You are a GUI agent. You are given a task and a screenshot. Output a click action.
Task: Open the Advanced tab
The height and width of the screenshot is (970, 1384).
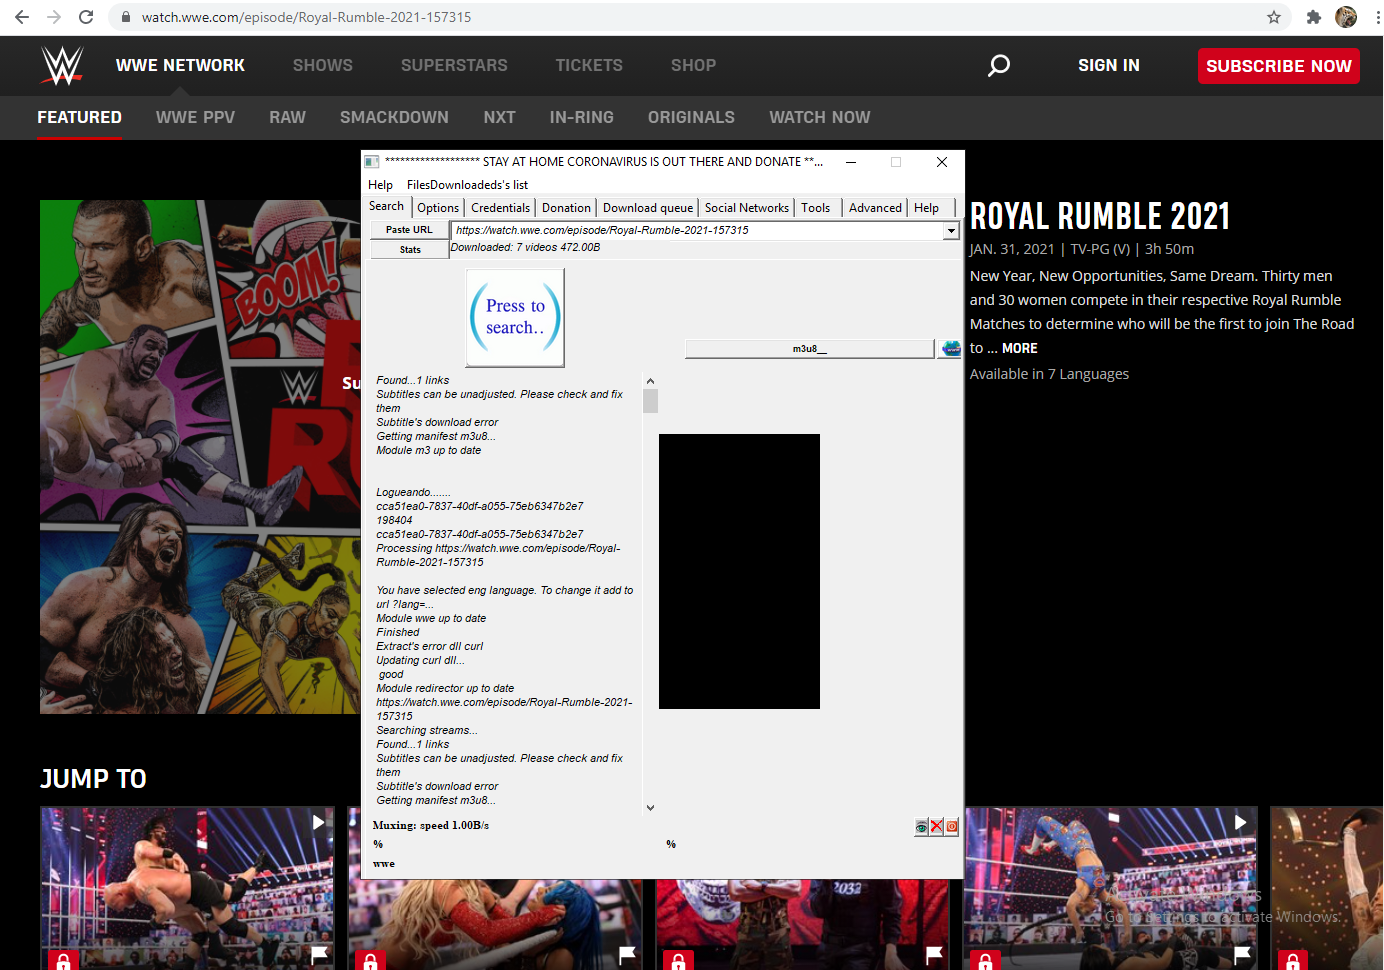[875, 208]
